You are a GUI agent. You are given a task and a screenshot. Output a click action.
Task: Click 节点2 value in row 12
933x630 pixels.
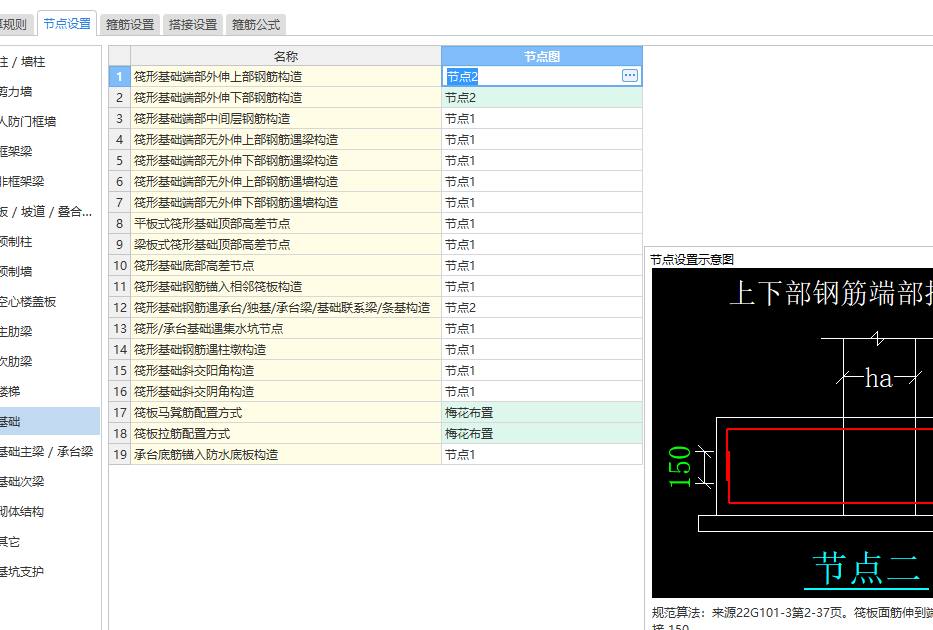pyautogui.click(x=541, y=308)
